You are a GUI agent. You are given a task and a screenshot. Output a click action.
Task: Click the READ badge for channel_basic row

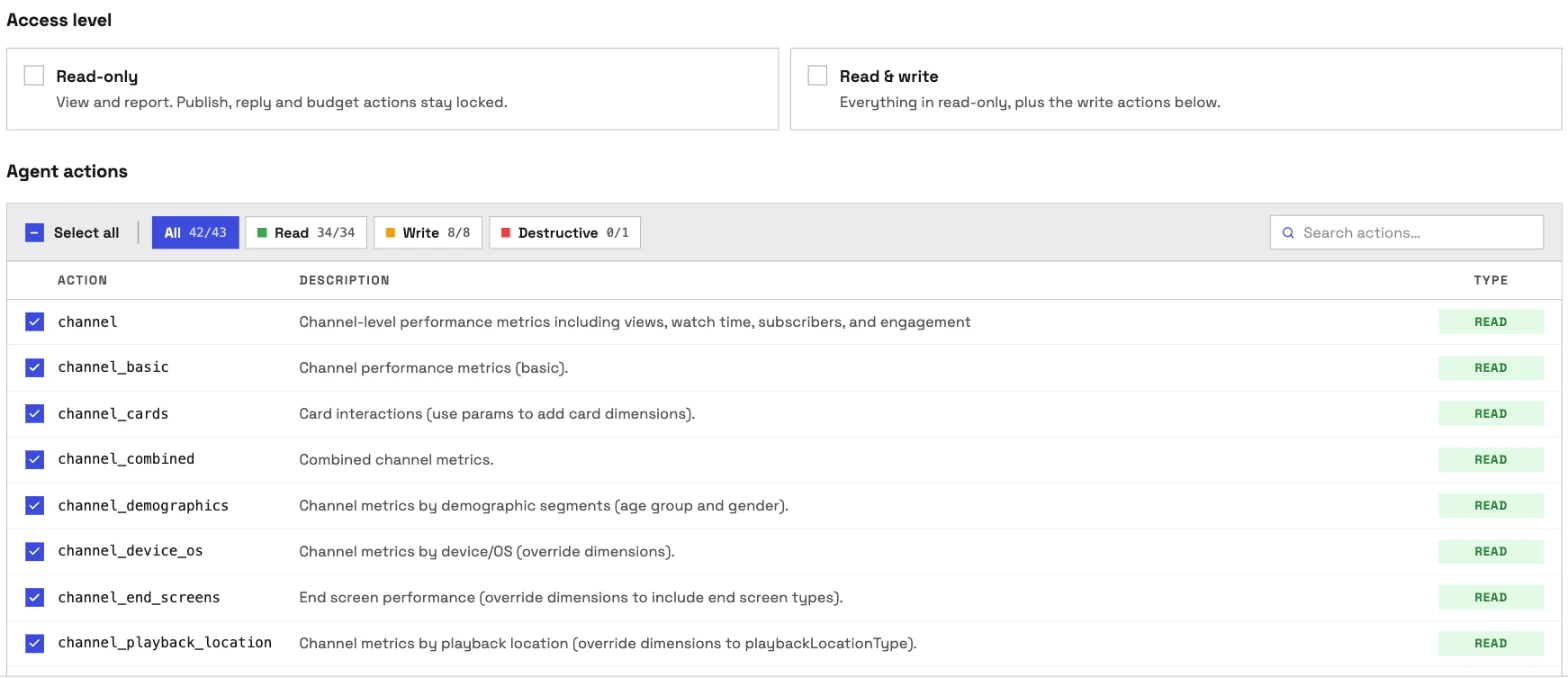pos(1490,368)
